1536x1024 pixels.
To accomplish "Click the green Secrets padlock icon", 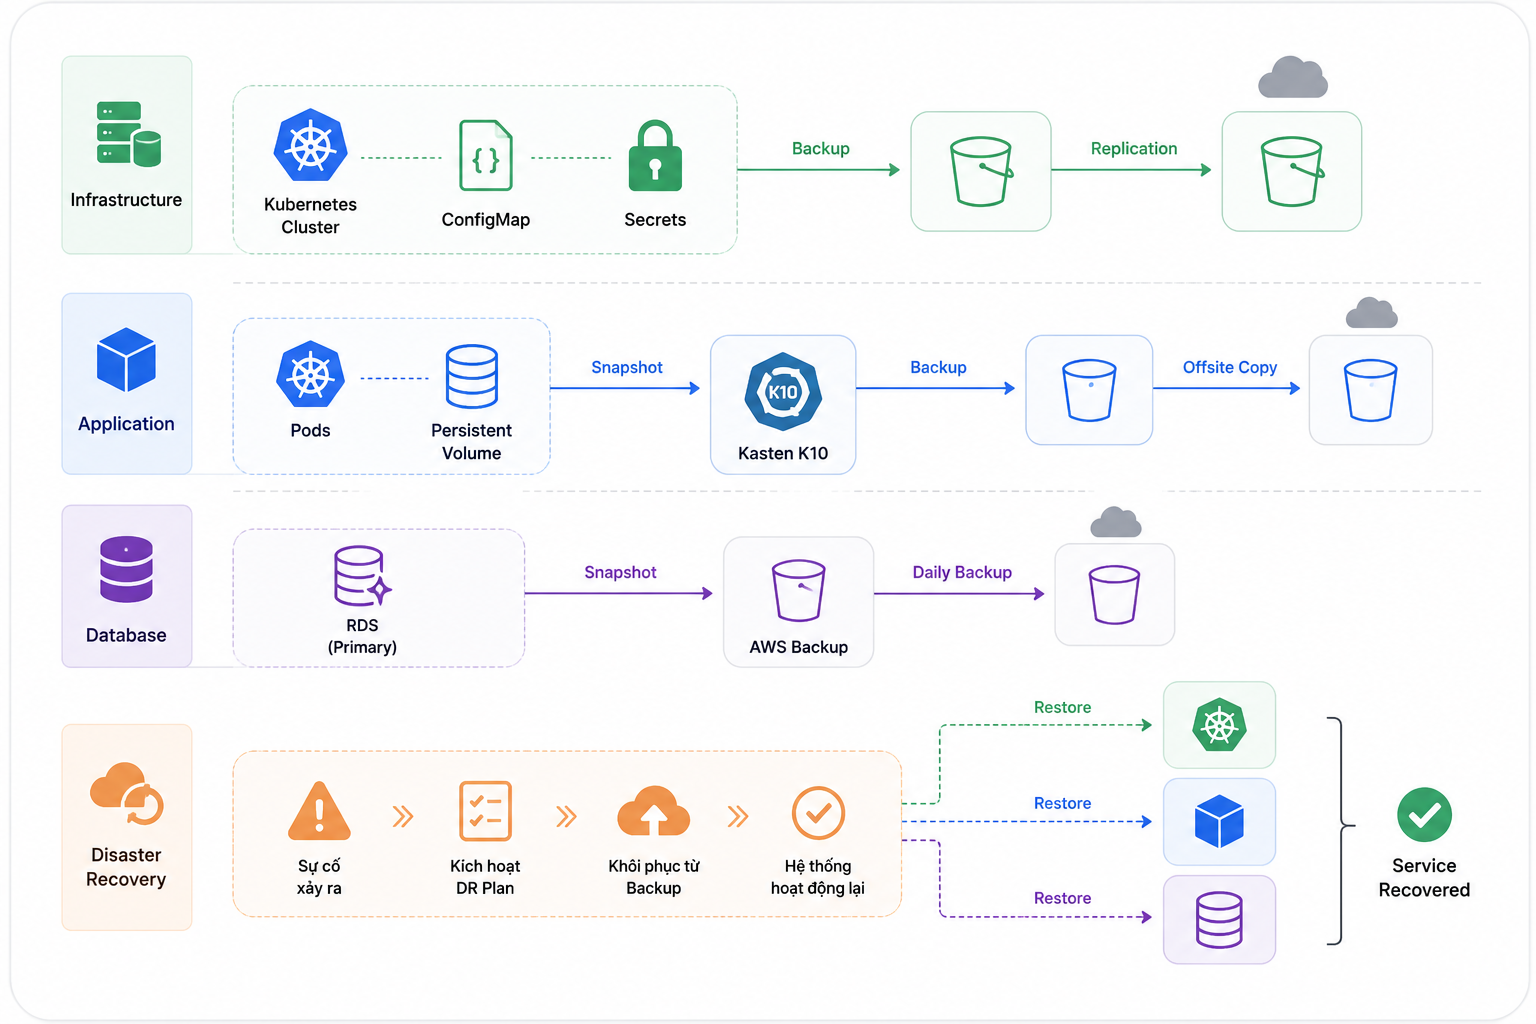I will [655, 156].
